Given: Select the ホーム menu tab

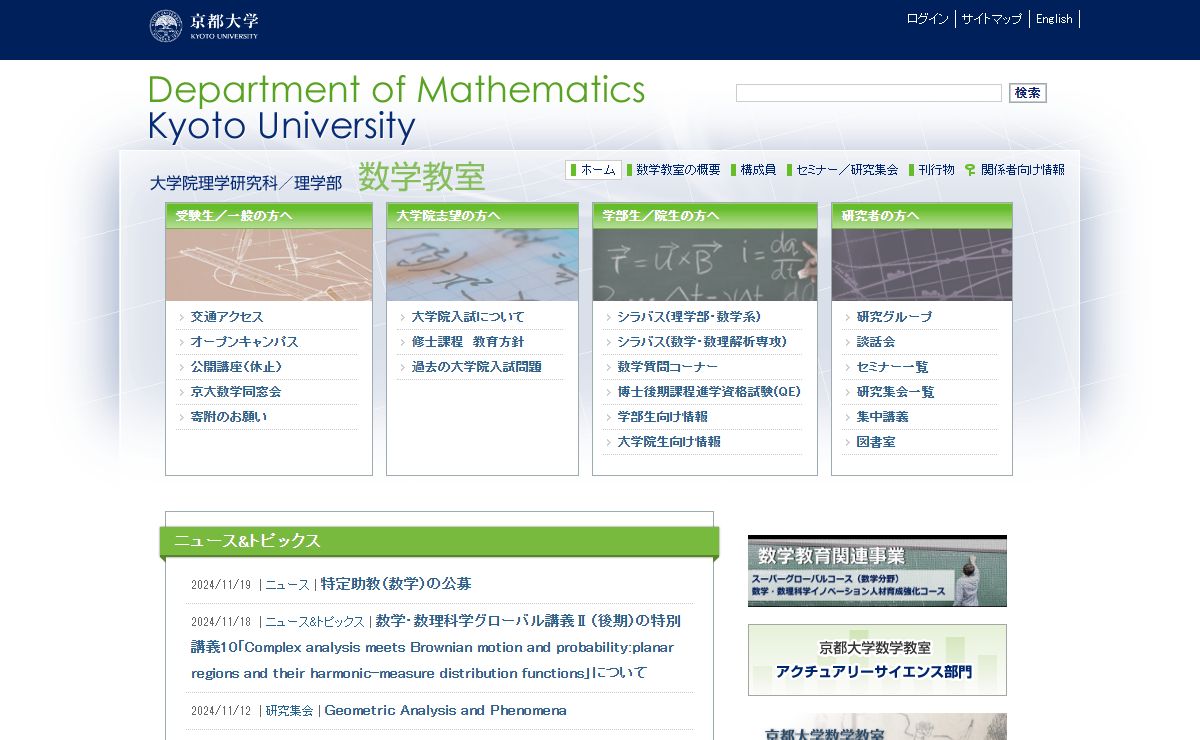Looking at the screenshot, I should pos(593,170).
